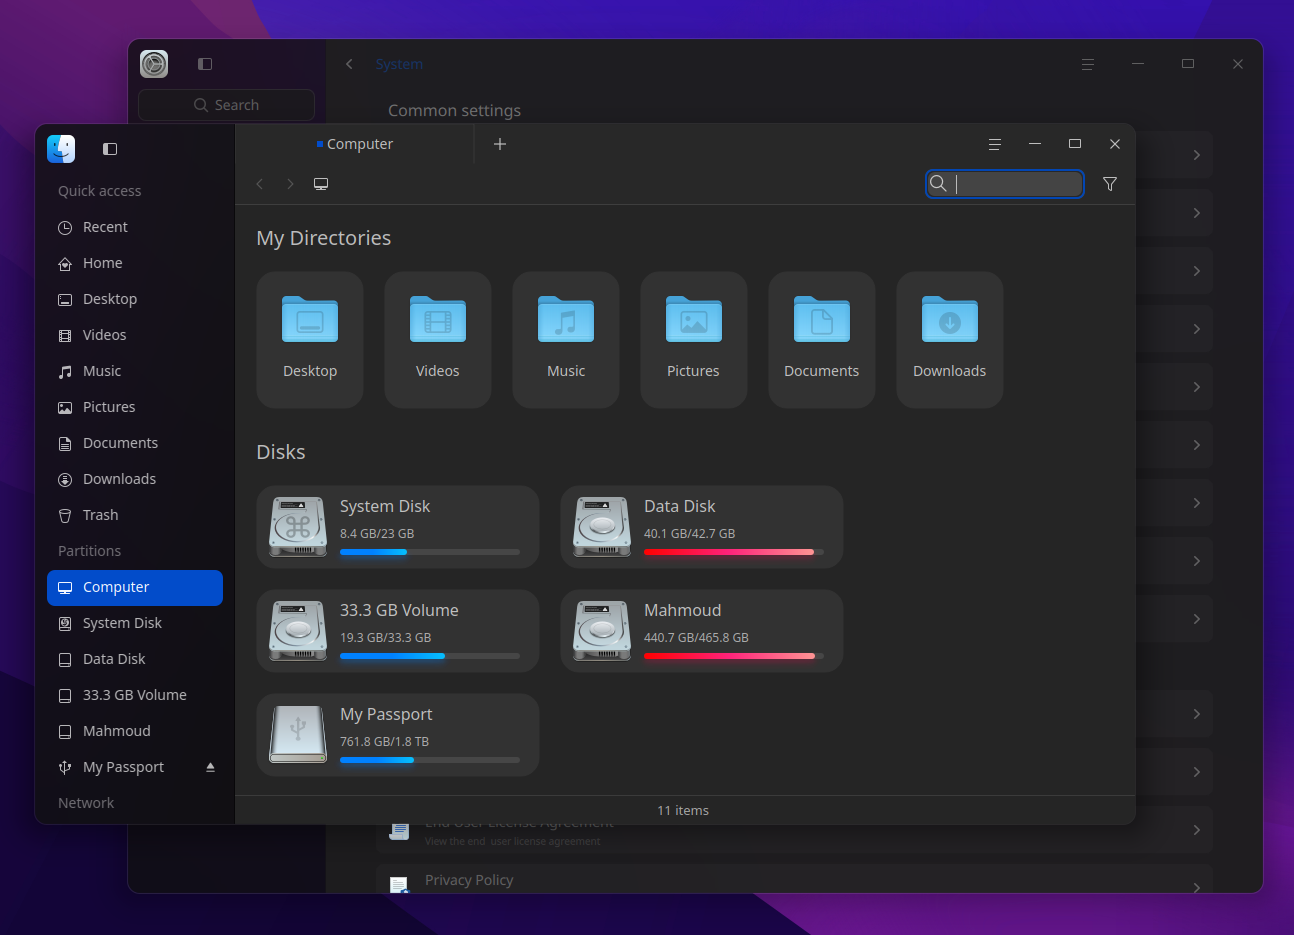1294x935 pixels.
Task: Open Recent in the sidebar
Action: pyautogui.click(x=135, y=227)
